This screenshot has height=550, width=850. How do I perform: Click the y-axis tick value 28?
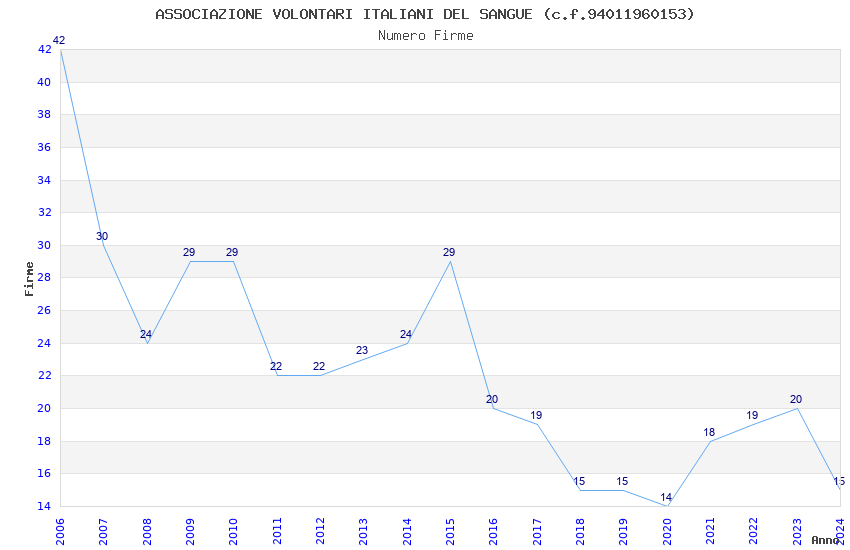[44, 277]
